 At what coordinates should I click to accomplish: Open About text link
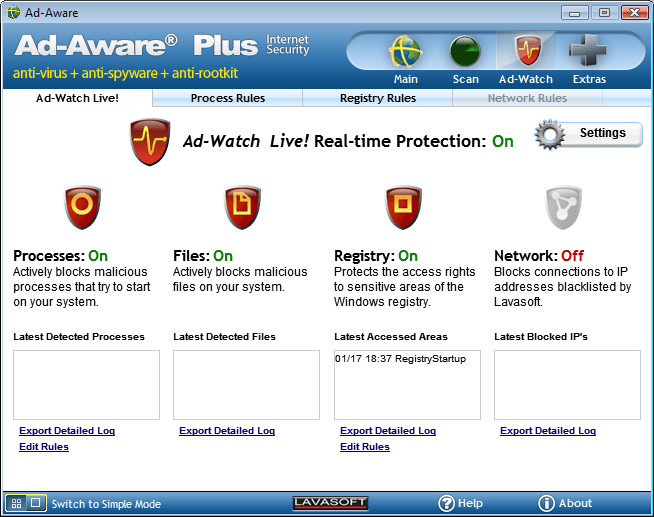576,503
